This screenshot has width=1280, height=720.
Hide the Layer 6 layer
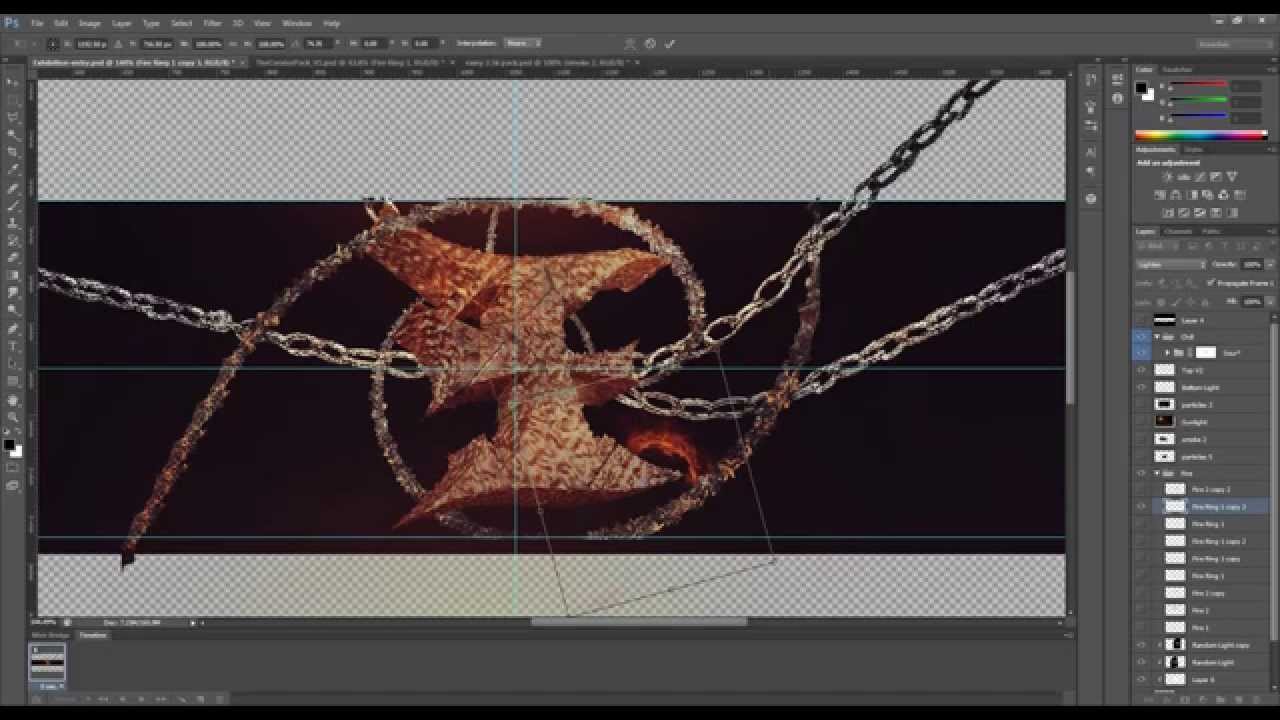coord(1141,680)
